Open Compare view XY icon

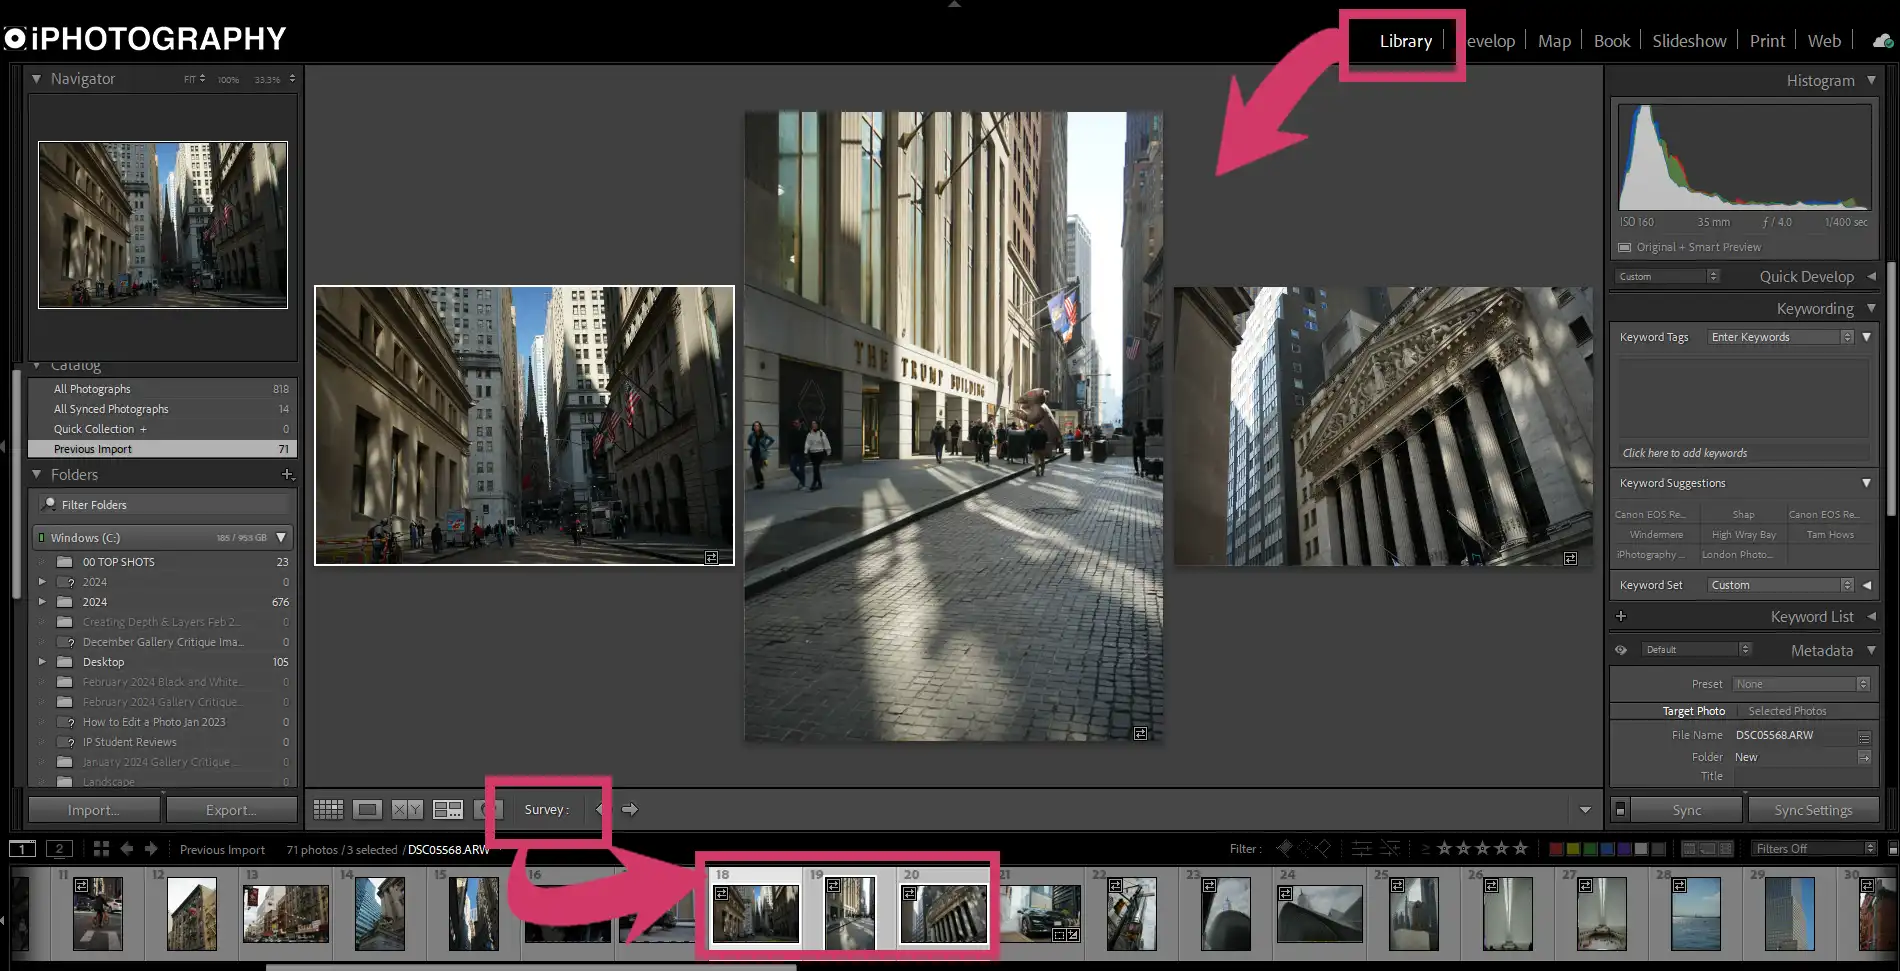tap(406, 810)
